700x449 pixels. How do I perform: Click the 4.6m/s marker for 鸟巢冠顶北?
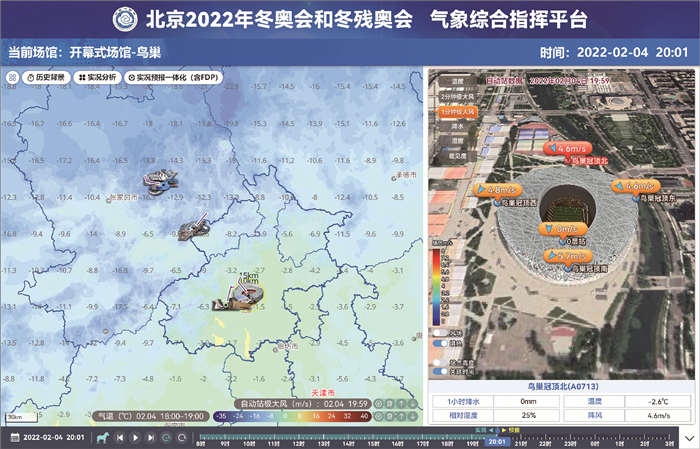point(567,149)
